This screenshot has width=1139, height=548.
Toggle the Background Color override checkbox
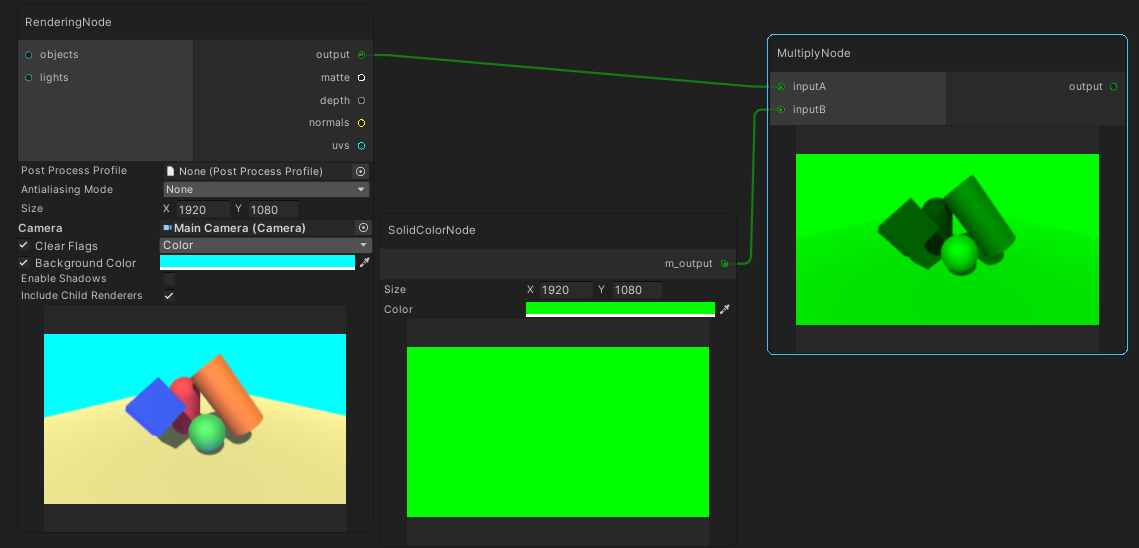pyautogui.click(x=24, y=263)
